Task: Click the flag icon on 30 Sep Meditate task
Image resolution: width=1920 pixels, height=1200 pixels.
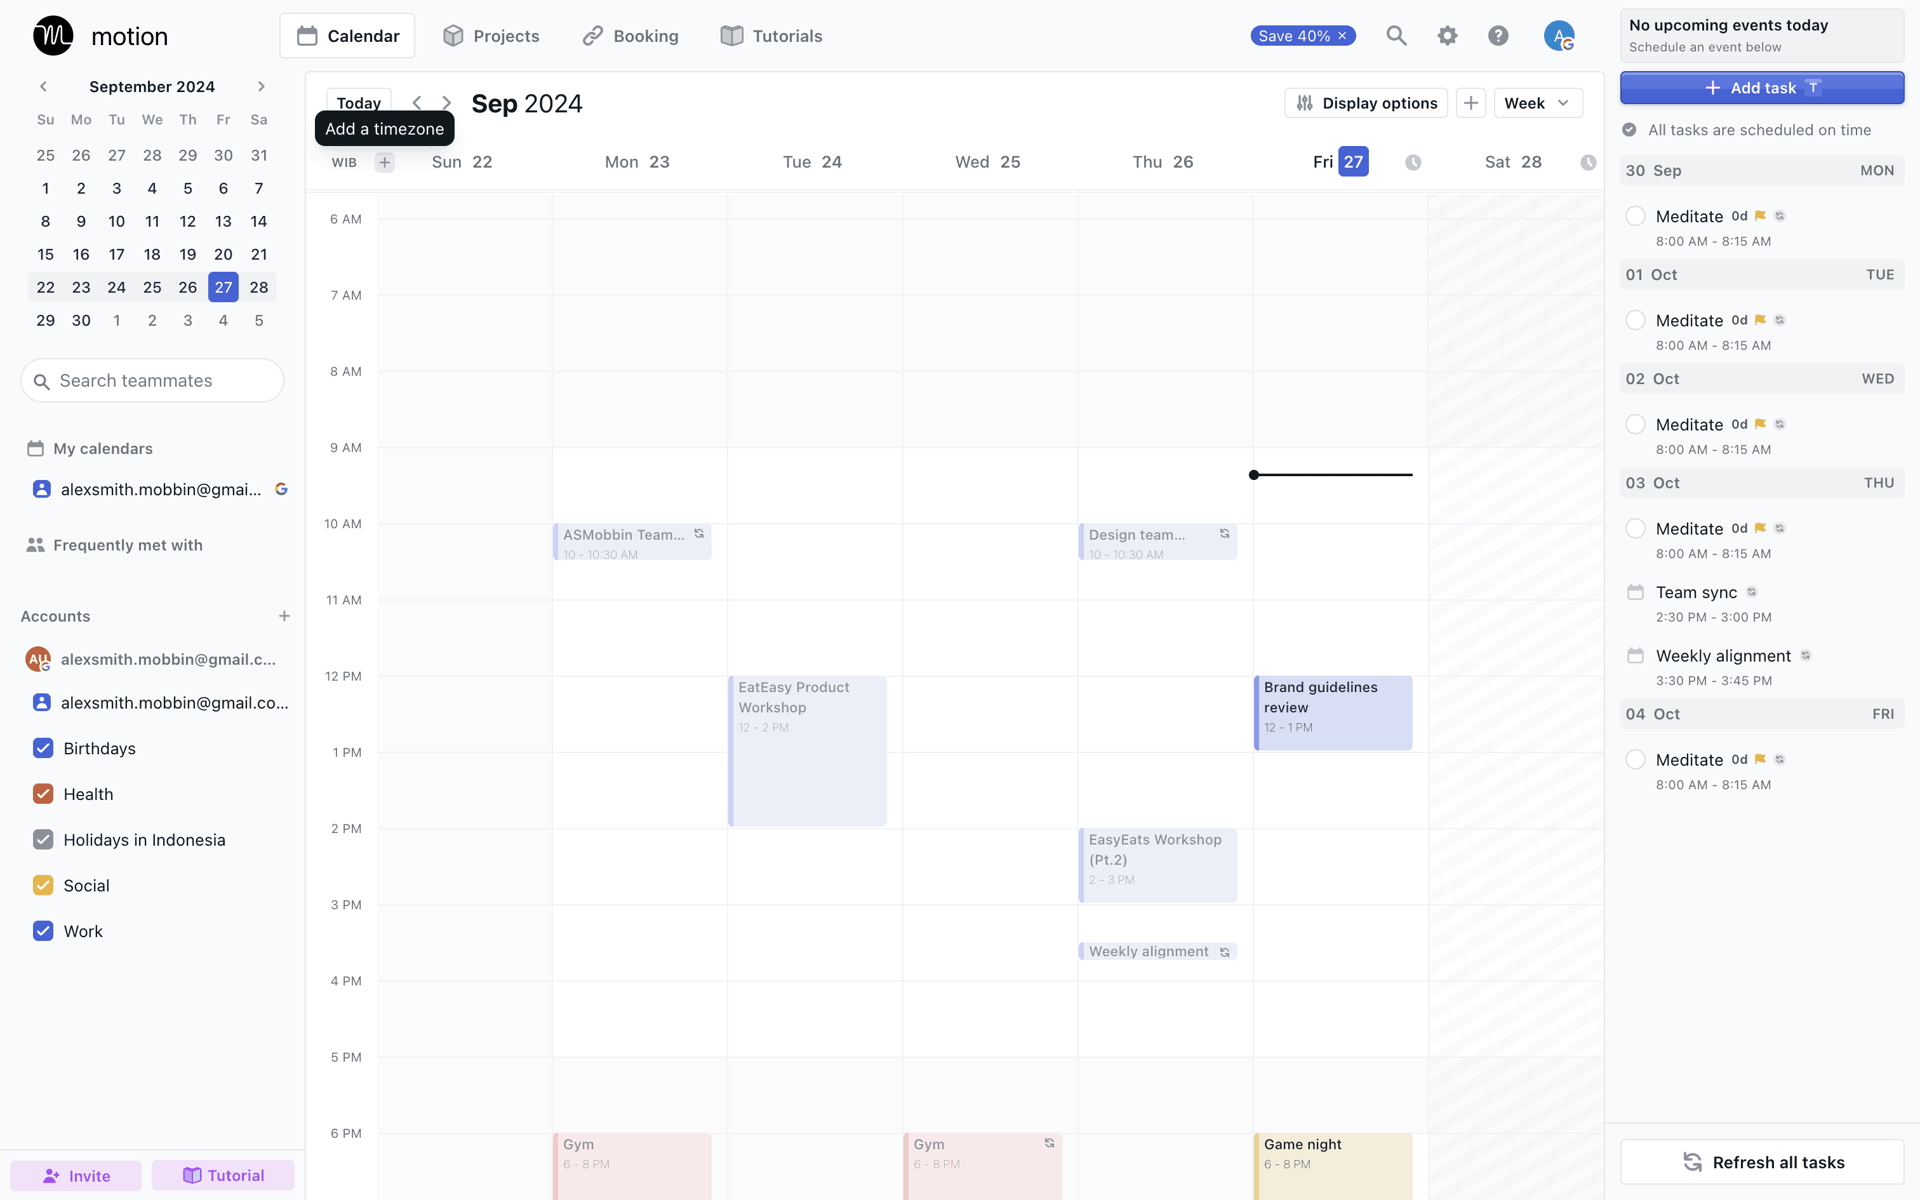Action: (1760, 216)
